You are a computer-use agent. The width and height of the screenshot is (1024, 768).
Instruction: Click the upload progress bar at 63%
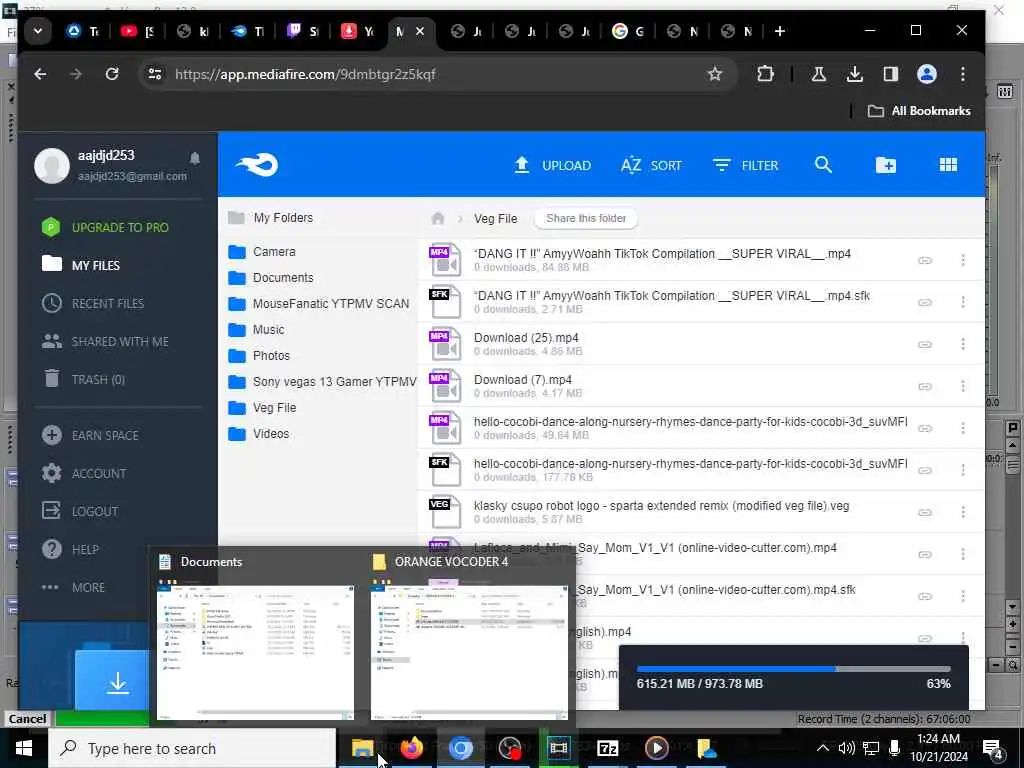(x=793, y=669)
